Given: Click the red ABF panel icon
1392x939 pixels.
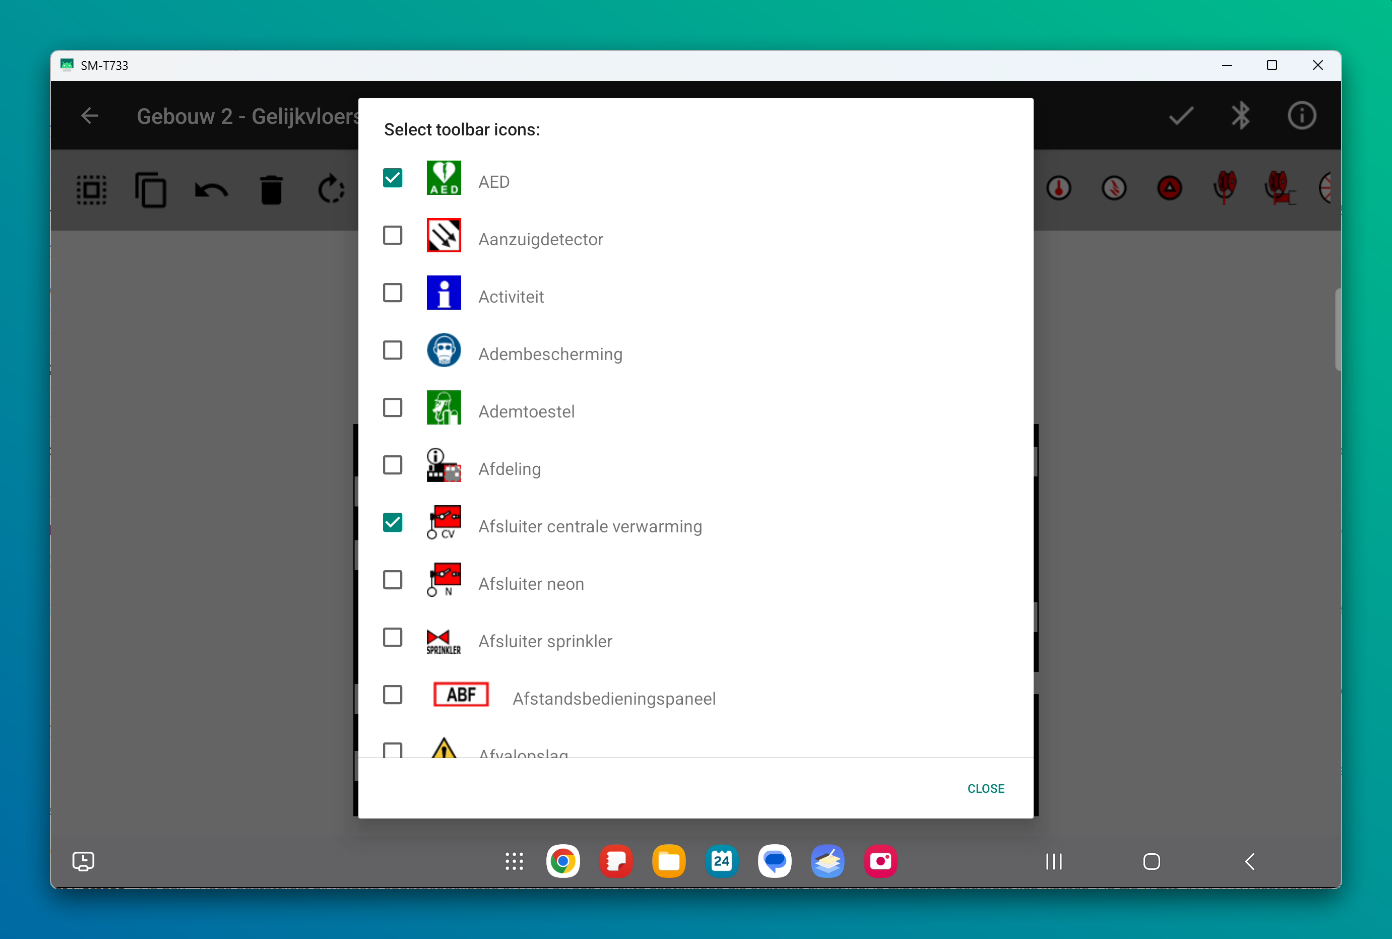Looking at the screenshot, I should [x=461, y=695].
